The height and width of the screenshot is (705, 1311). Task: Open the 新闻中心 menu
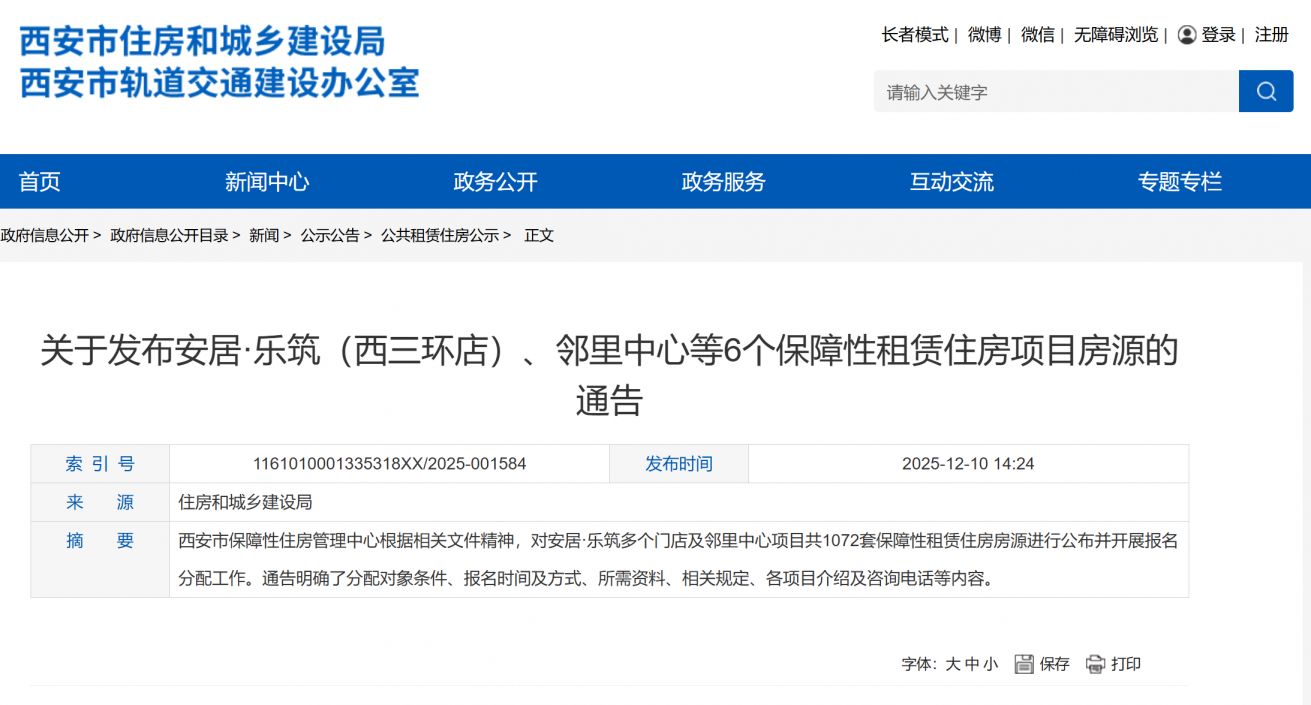pyautogui.click(x=266, y=181)
